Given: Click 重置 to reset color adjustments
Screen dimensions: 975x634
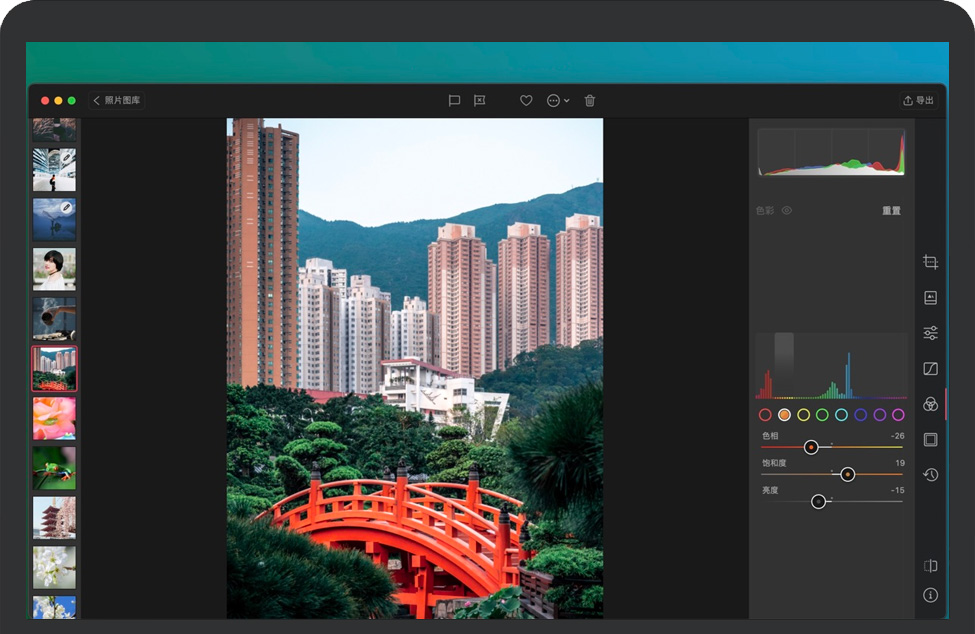Looking at the screenshot, I should pos(891,211).
